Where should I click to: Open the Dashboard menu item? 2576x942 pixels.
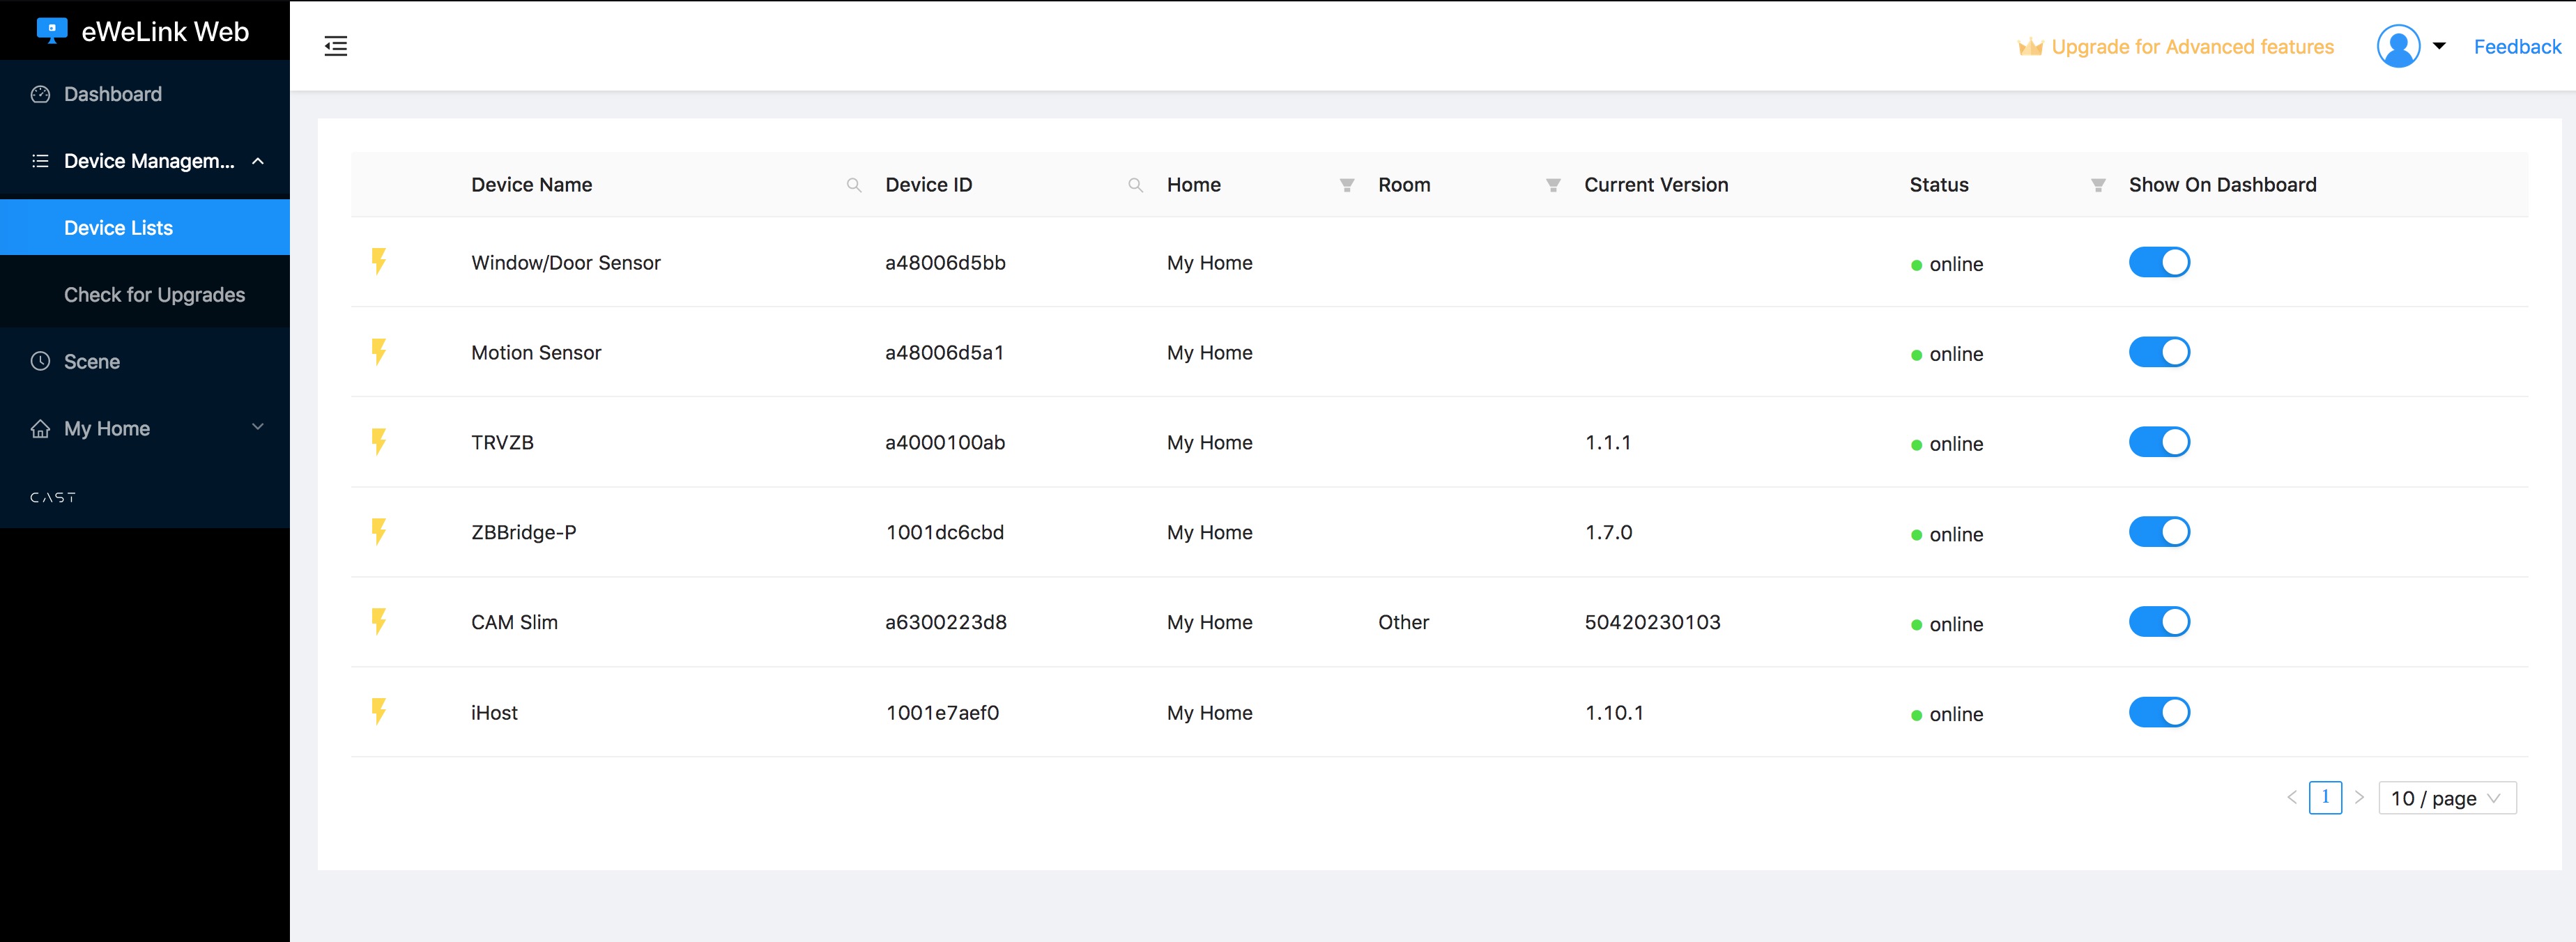112,94
